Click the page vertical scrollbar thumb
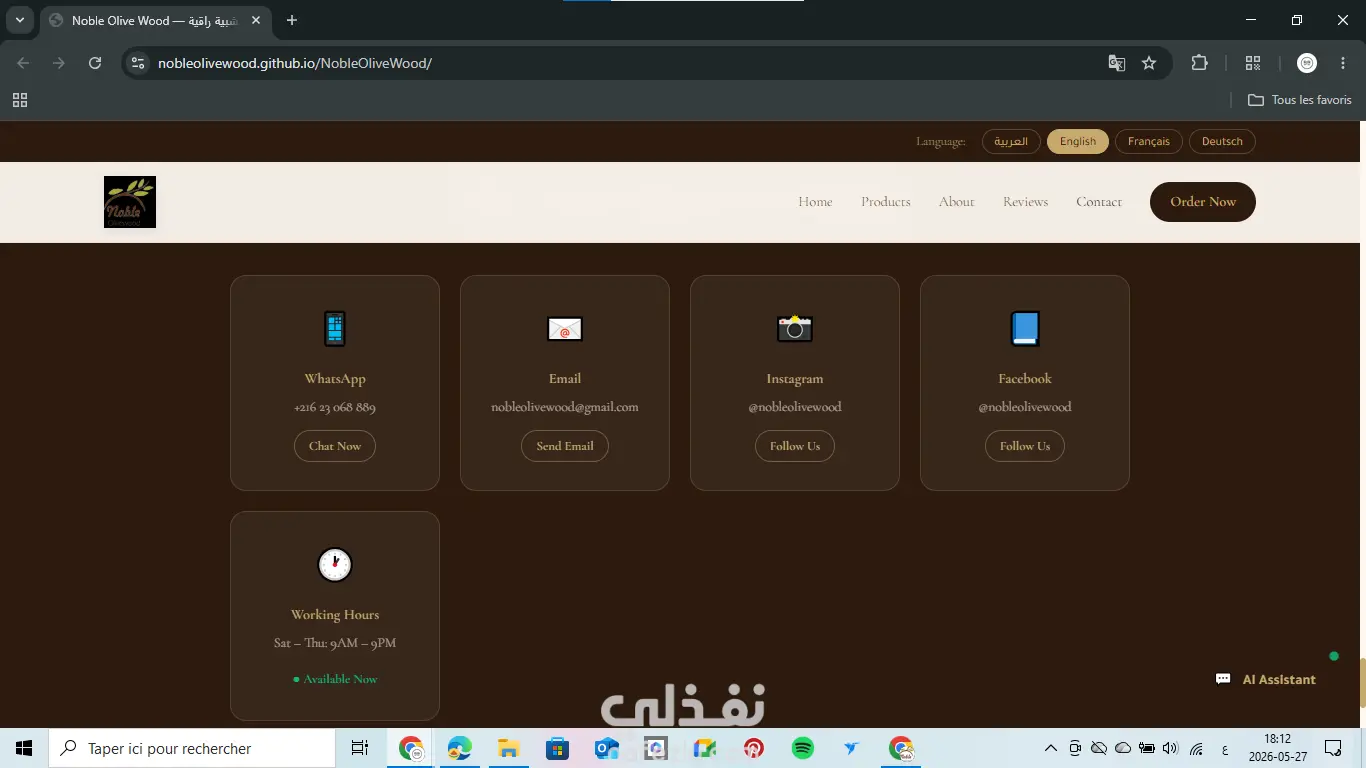Viewport: 1366px width, 768px height. 1361,682
